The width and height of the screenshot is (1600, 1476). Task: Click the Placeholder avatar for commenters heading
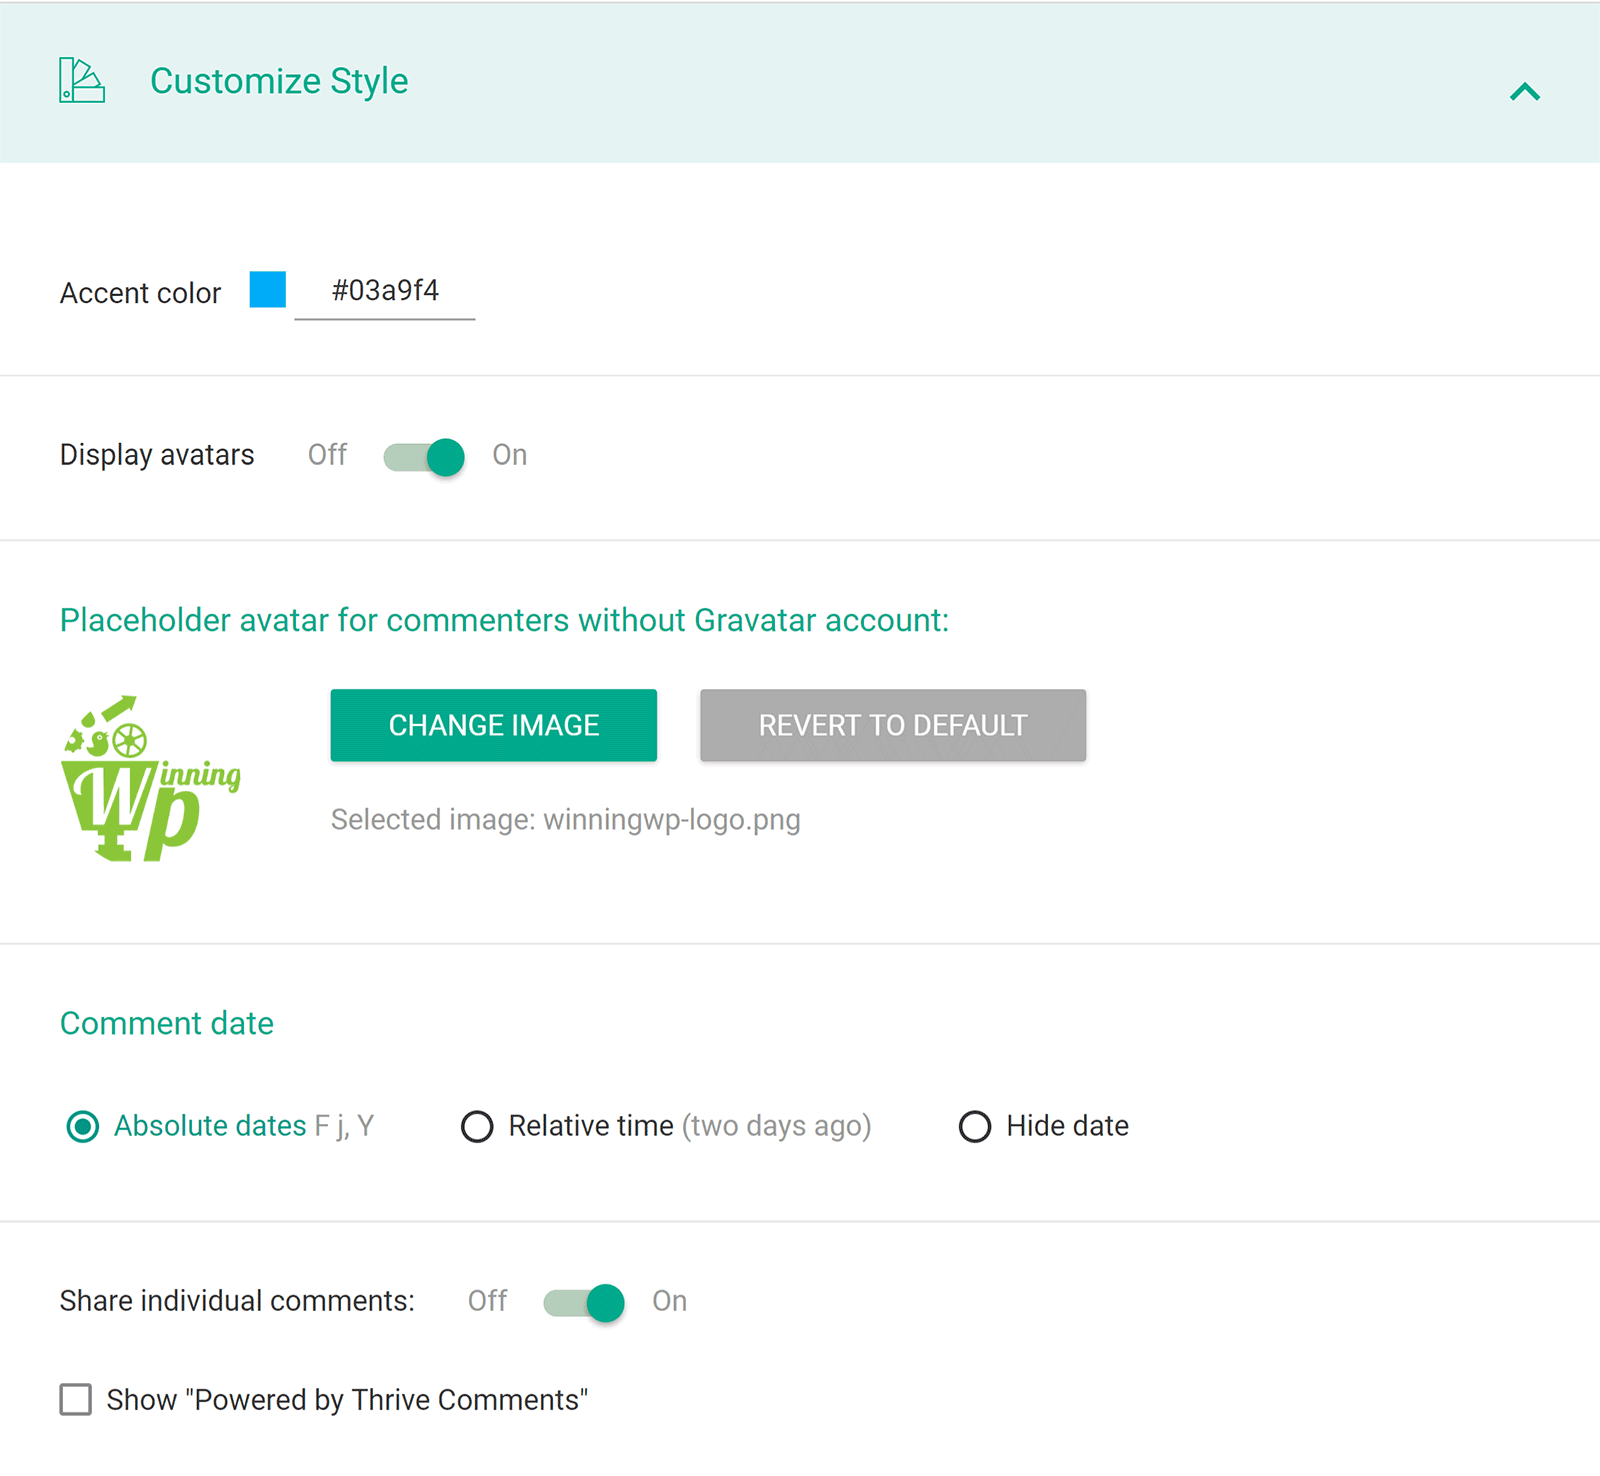[504, 620]
